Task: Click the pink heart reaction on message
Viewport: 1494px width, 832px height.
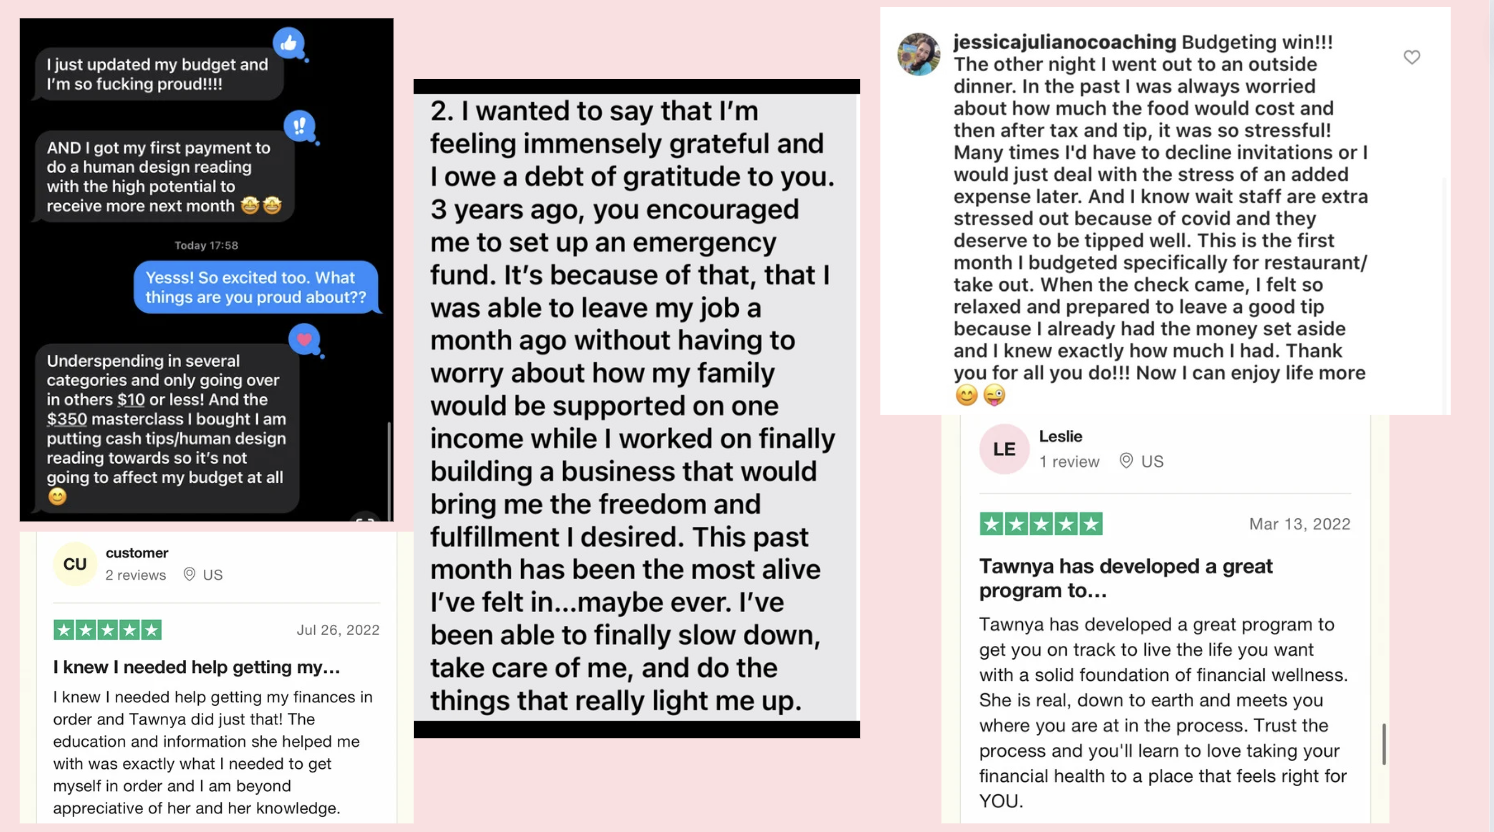Action: [x=305, y=340]
